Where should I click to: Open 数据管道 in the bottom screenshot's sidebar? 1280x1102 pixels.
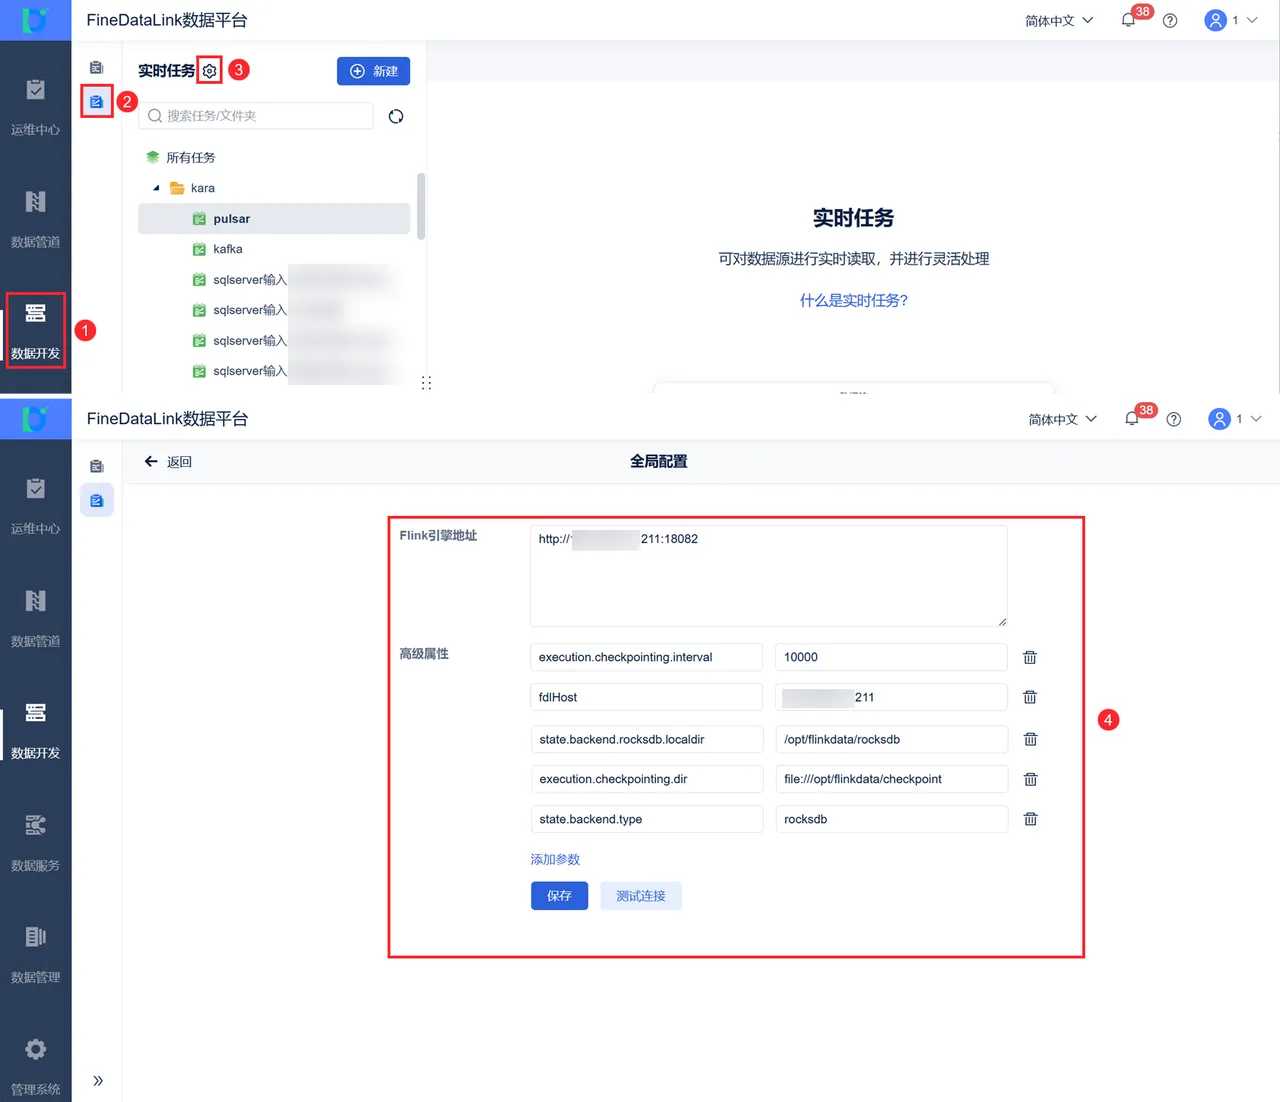[x=35, y=618]
